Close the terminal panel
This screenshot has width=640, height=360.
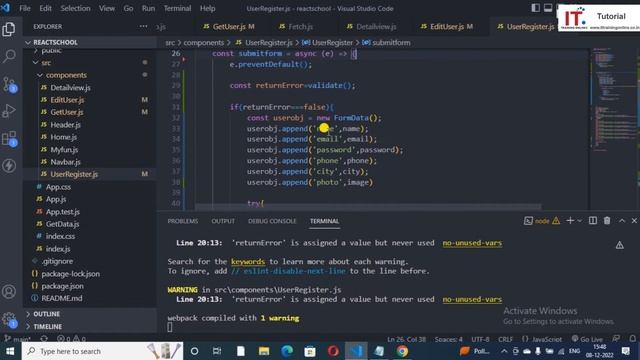(634, 221)
